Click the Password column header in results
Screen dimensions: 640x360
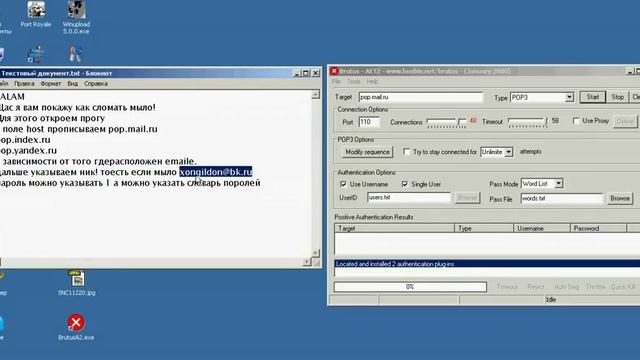(x=598, y=228)
